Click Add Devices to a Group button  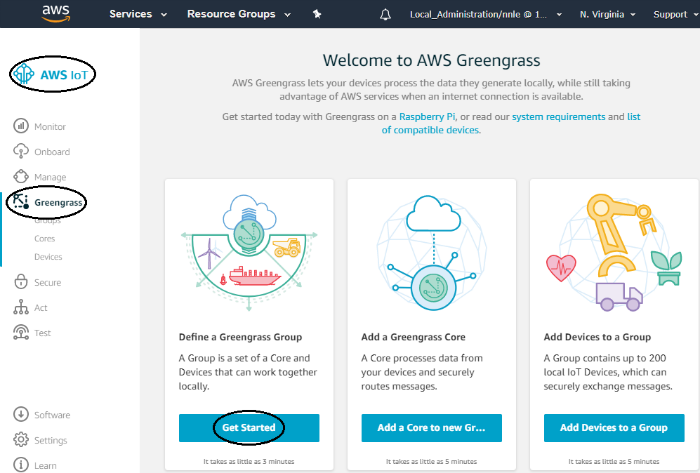click(x=614, y=427)
